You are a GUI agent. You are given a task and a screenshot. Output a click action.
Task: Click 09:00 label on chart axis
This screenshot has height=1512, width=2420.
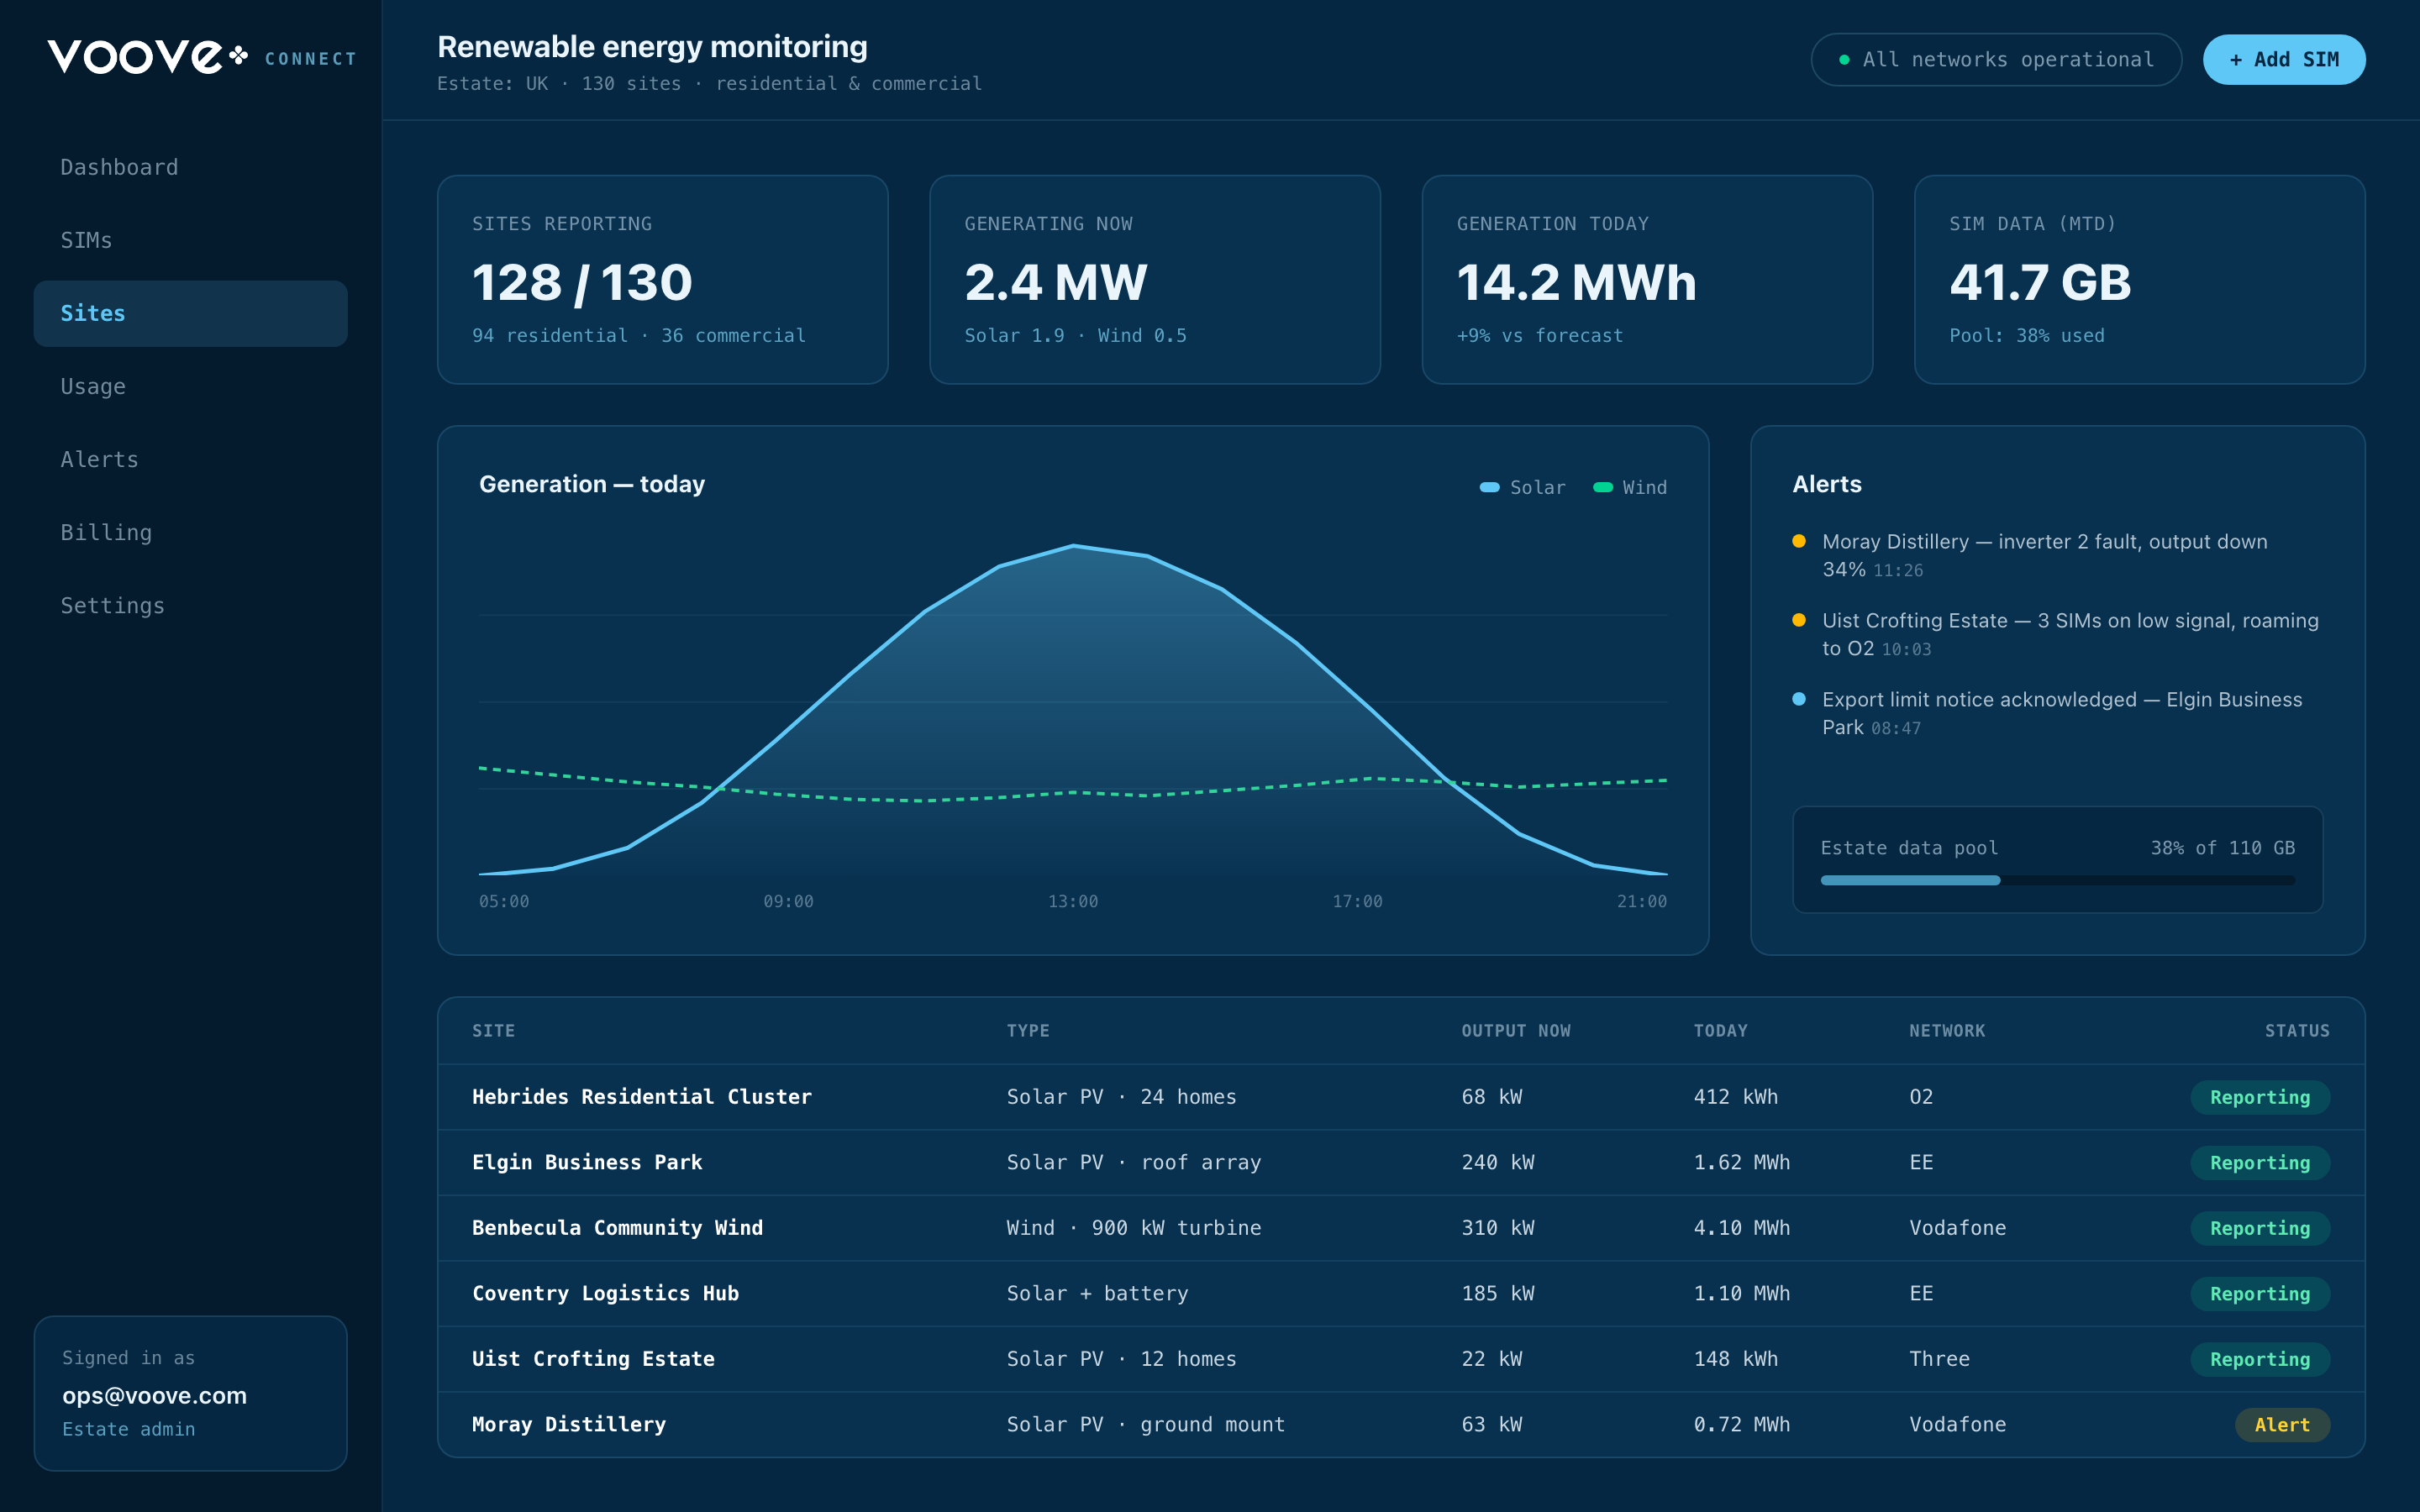coord(788,901)
